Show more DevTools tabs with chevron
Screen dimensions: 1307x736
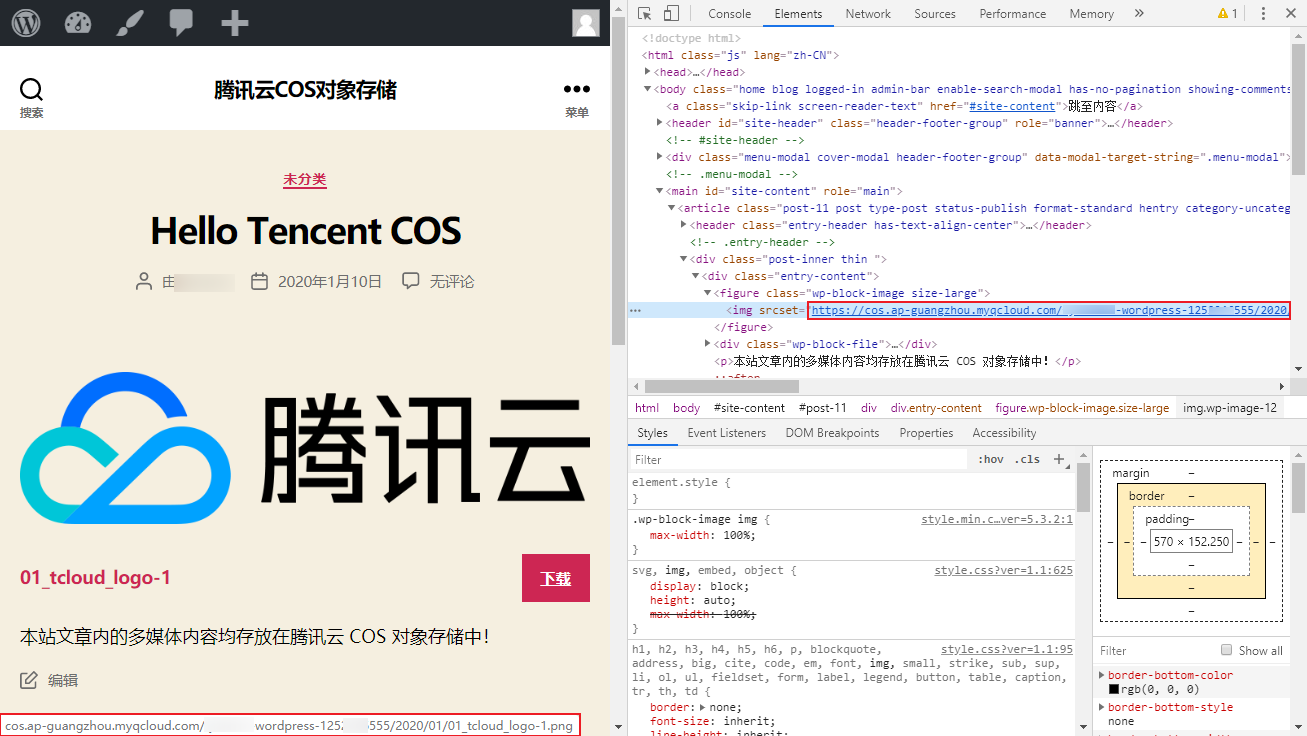coord(1139,13)
